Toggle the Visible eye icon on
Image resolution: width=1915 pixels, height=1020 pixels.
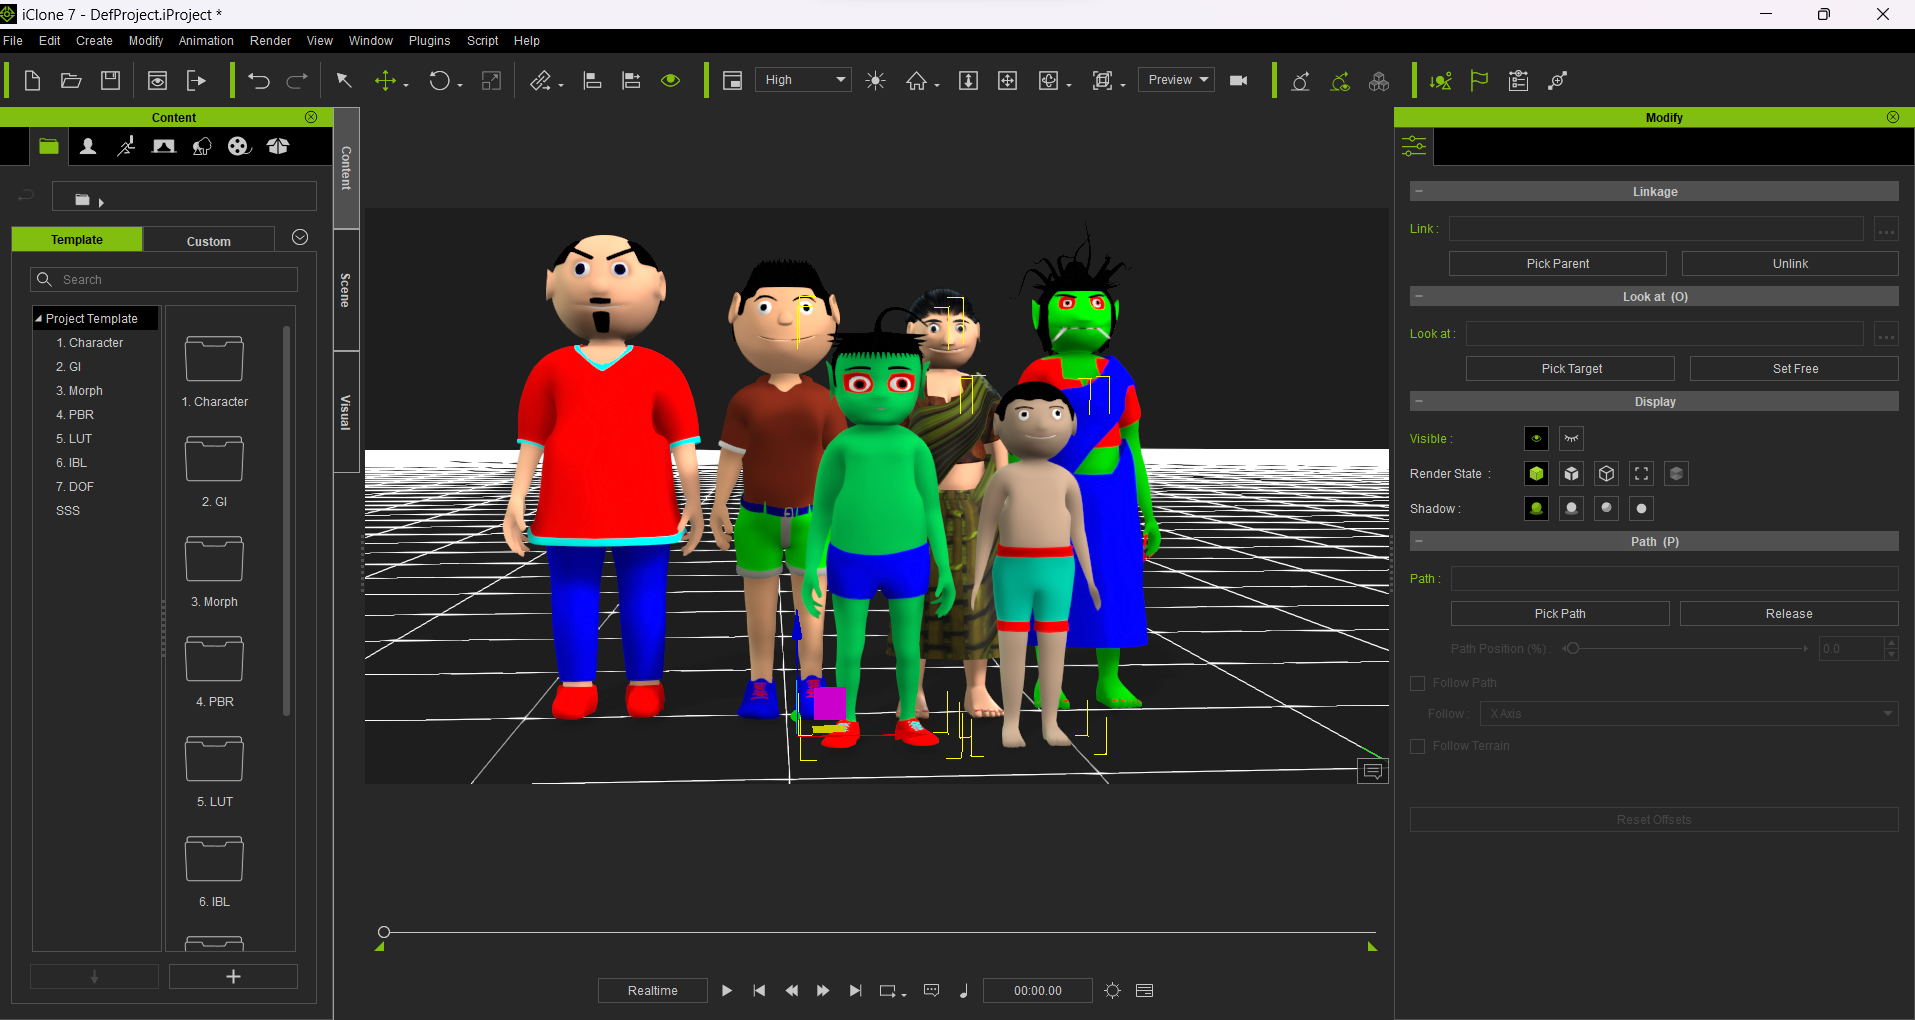coord(1536,439)
